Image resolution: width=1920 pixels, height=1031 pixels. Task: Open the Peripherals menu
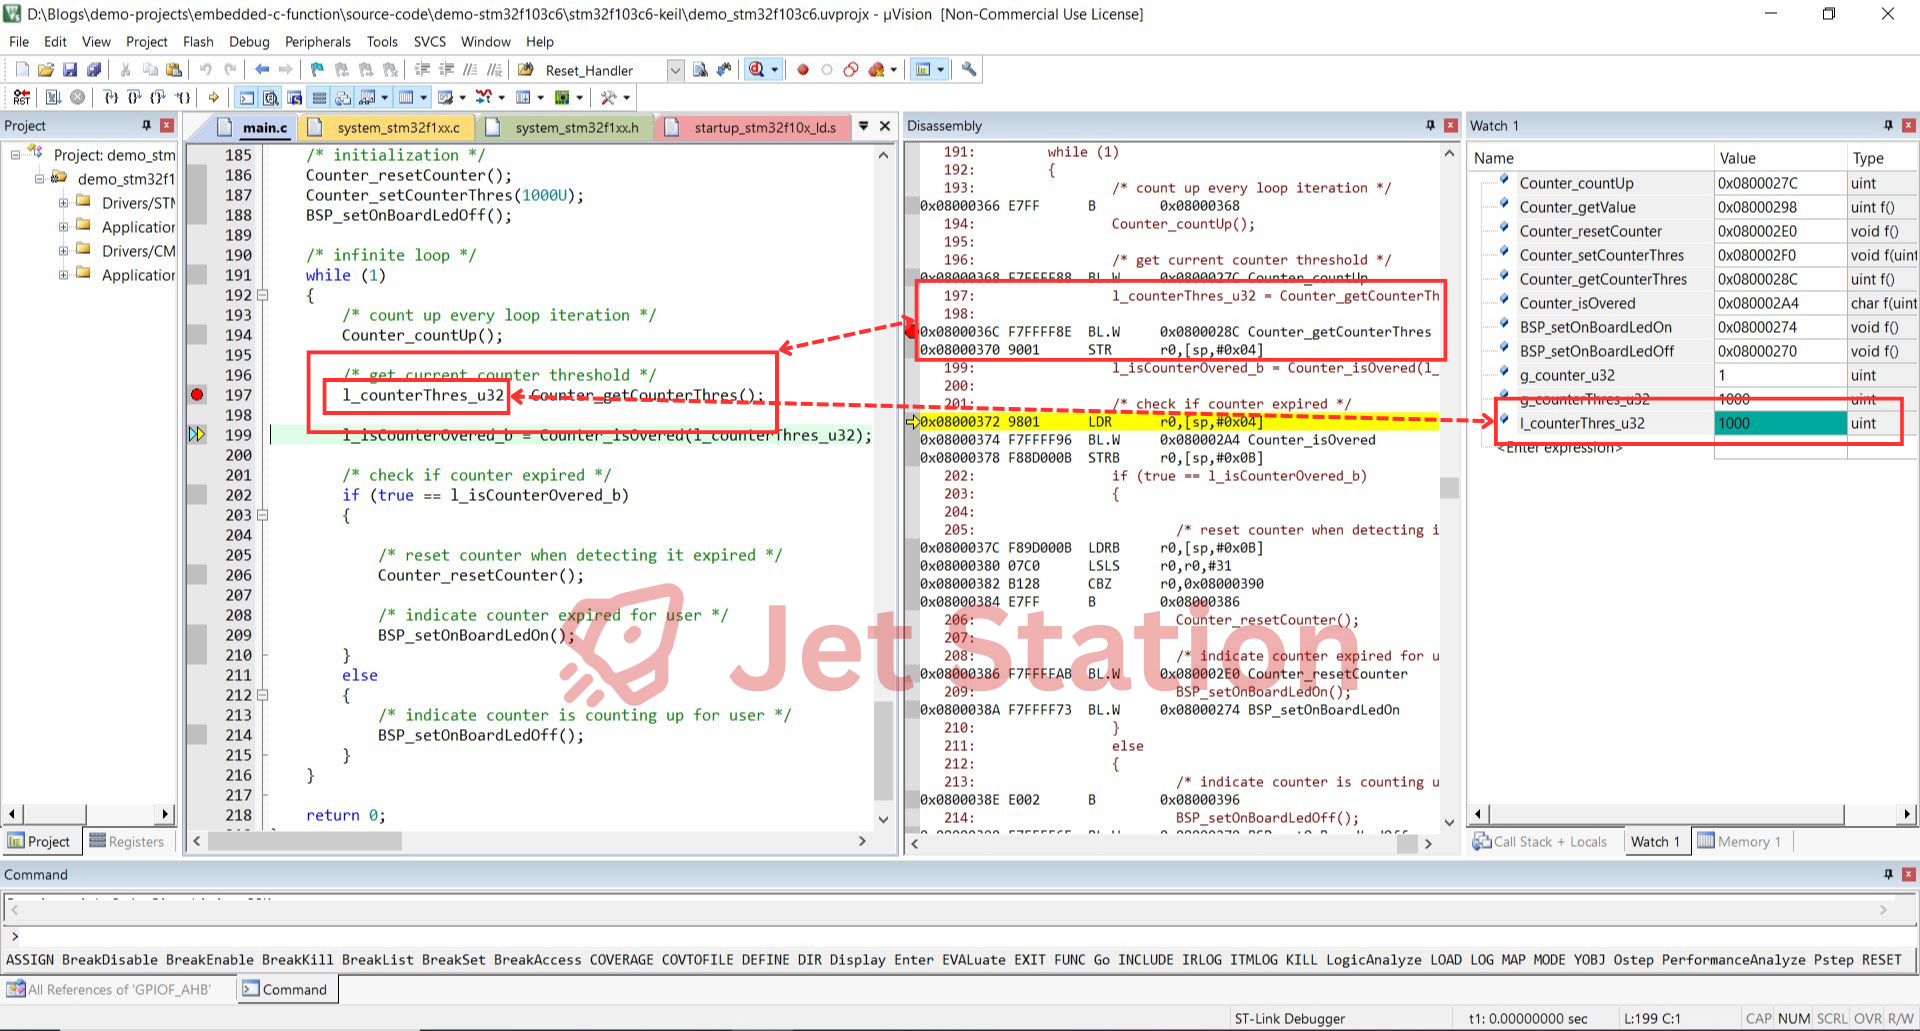317,42
